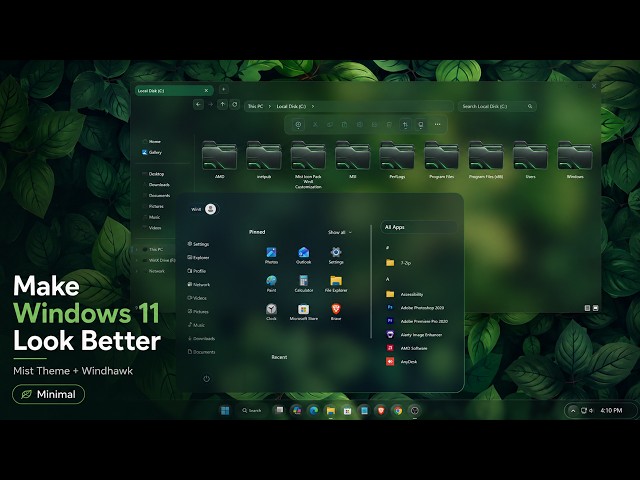Screen dimensions: 640x480
Task: Click the Search Local Disk (C:) field
Action: [497, 106]
